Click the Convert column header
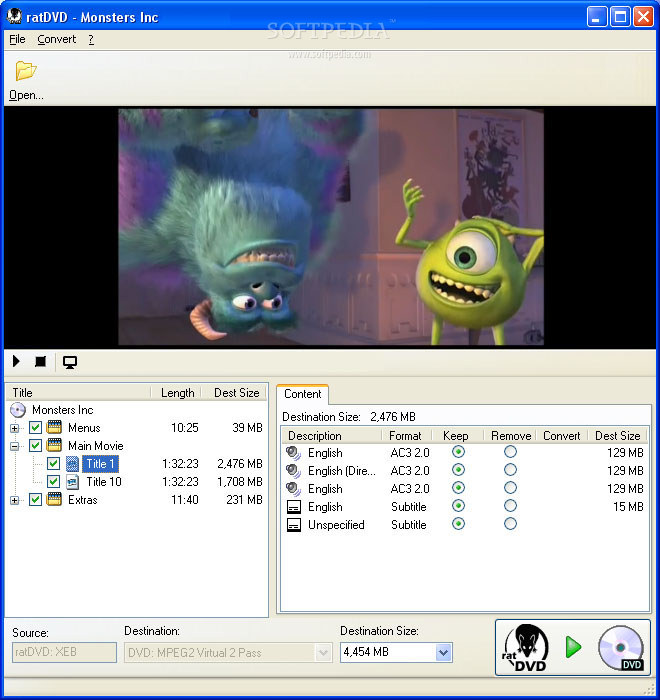Image resolution: width=660 pixels, height=700 pixels. click(x=561, y=435)
